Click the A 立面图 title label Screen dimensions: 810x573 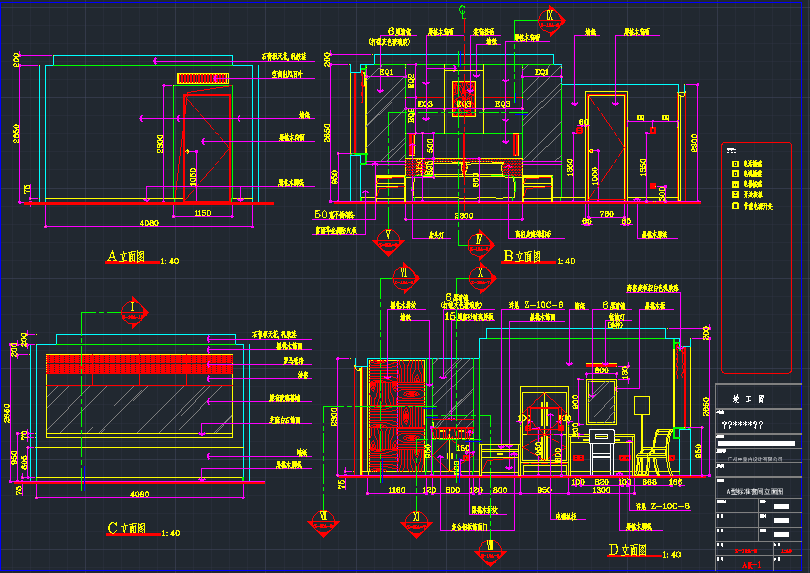(126, 257)
